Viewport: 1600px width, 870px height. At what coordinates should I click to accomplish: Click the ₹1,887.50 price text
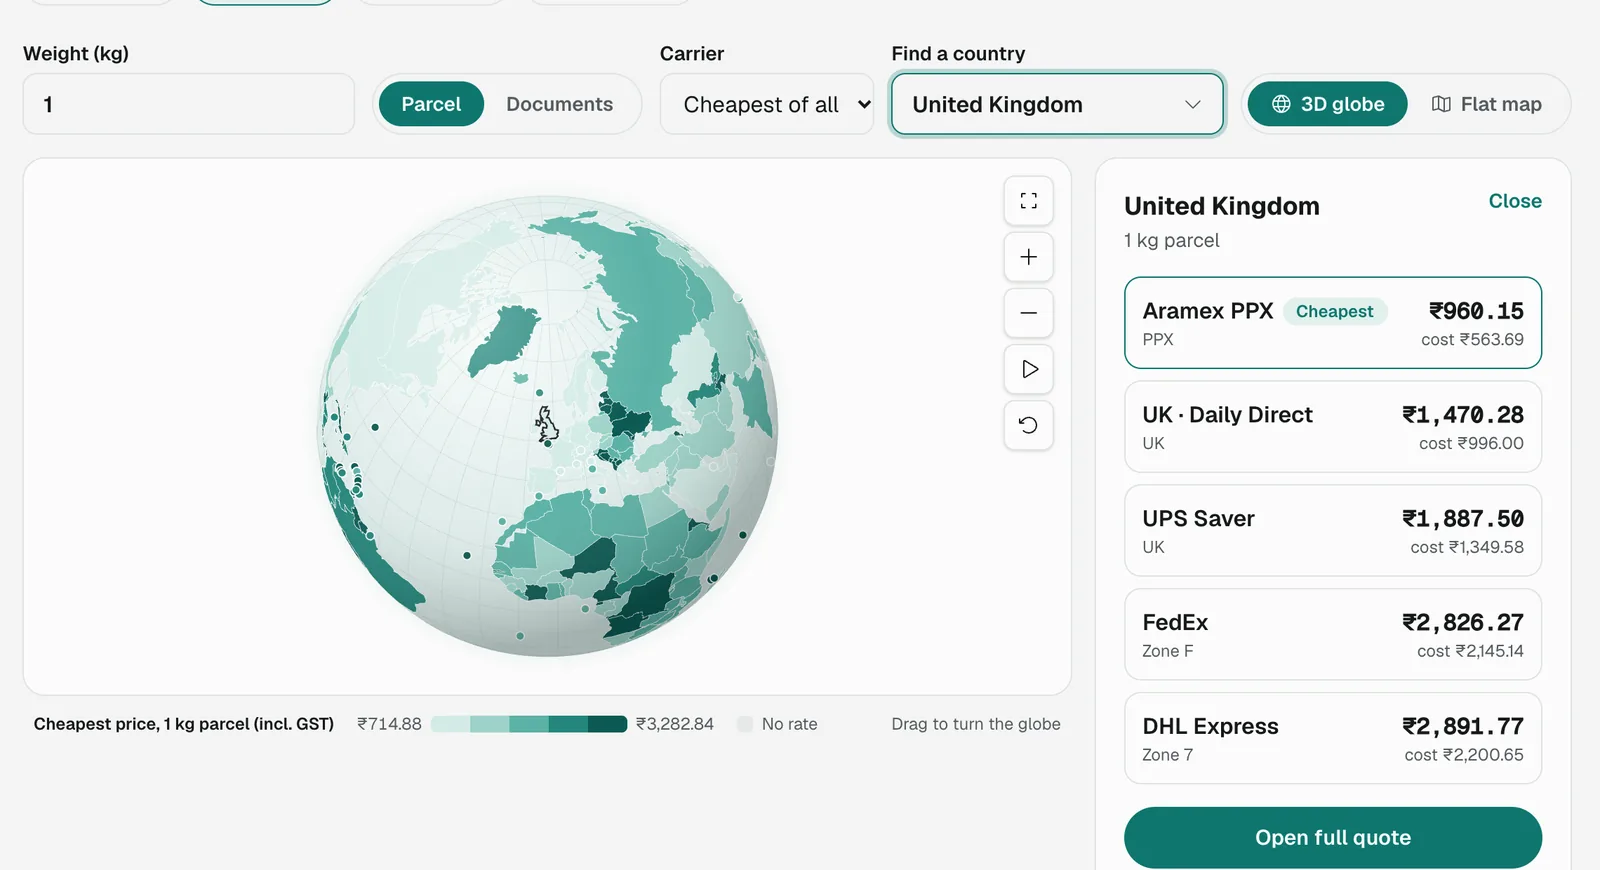point(1463,519)
